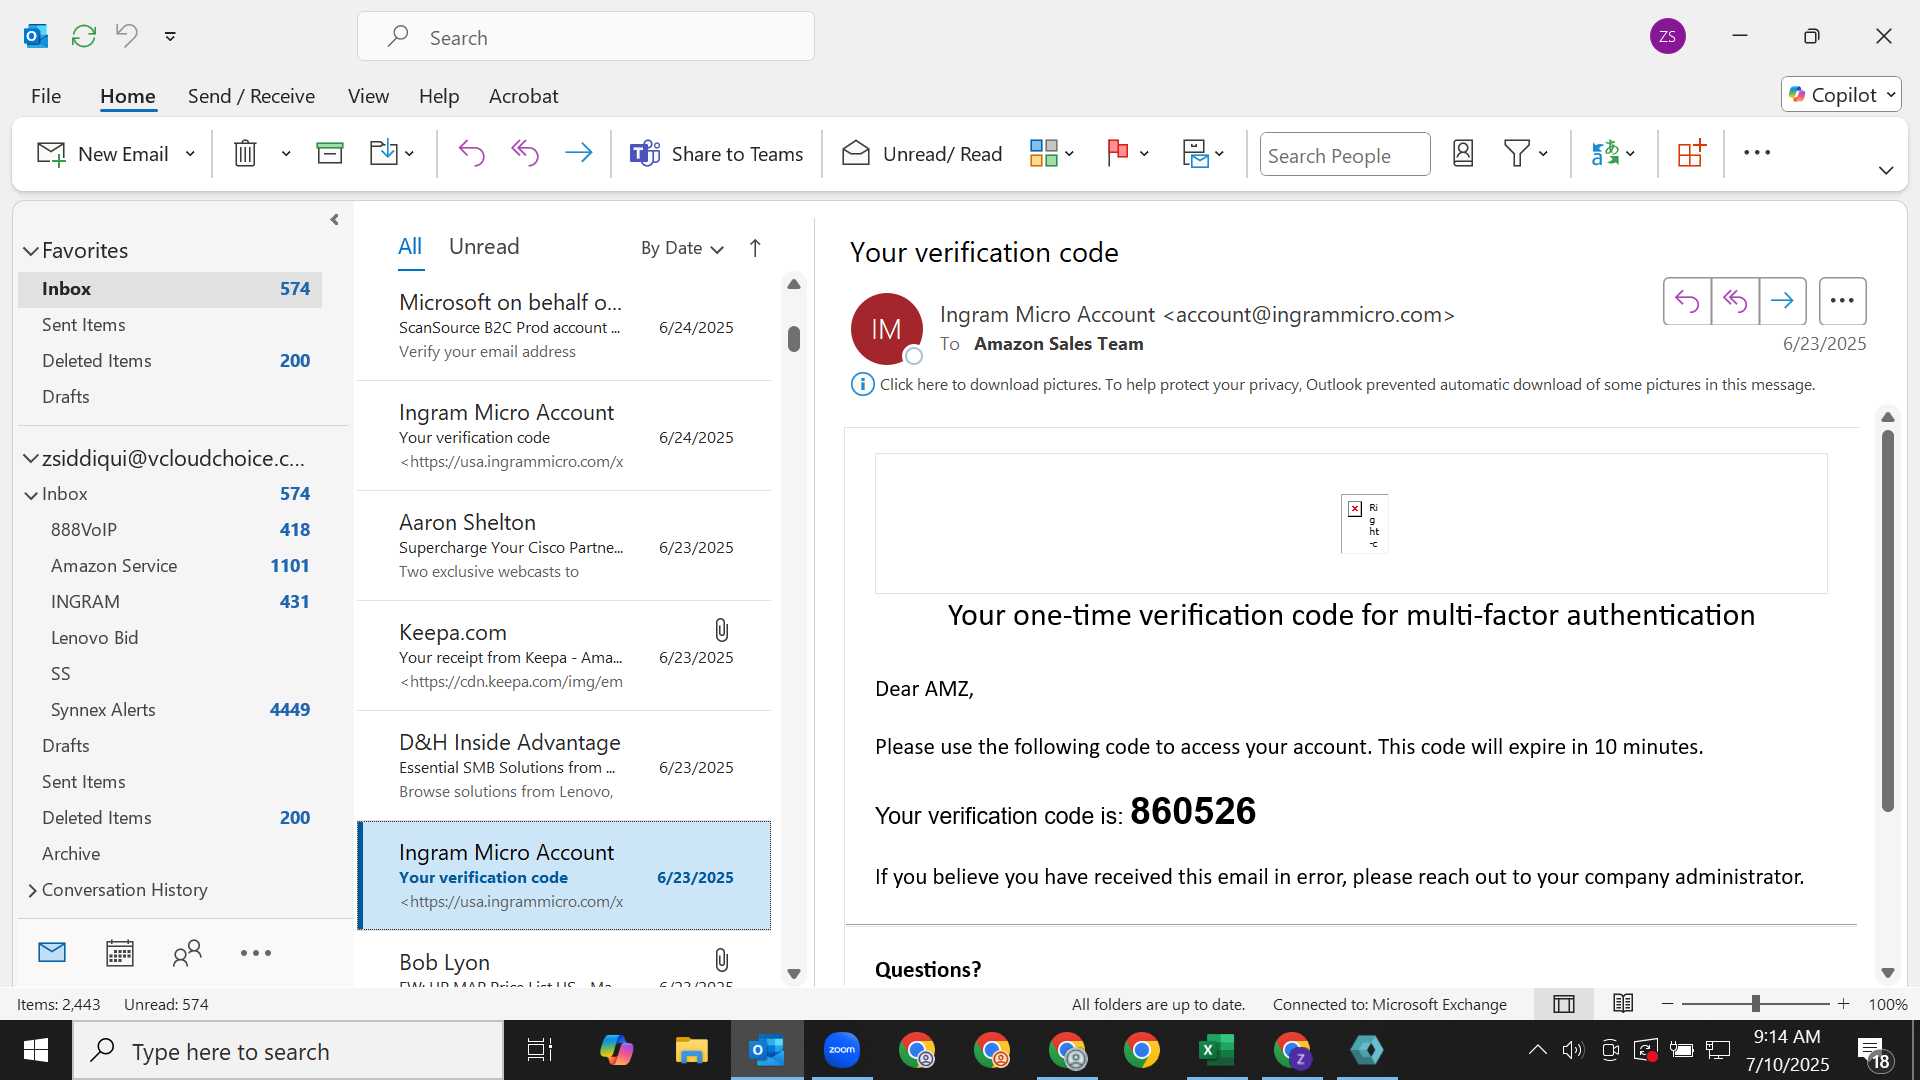The height and width of the screenshot is (1080, 1920).
Task: Click the zoom out minus button
Action: [1667, 1004]
